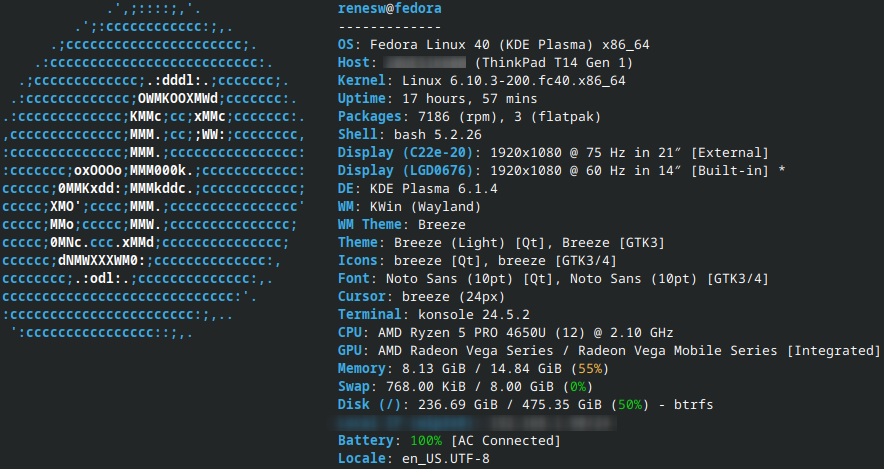The height and width of the screenshot is (469, 884).
Task: Click the CPU line 'AMD Ryzen 5 PRO 4650U'
Action: coord(506,333)
